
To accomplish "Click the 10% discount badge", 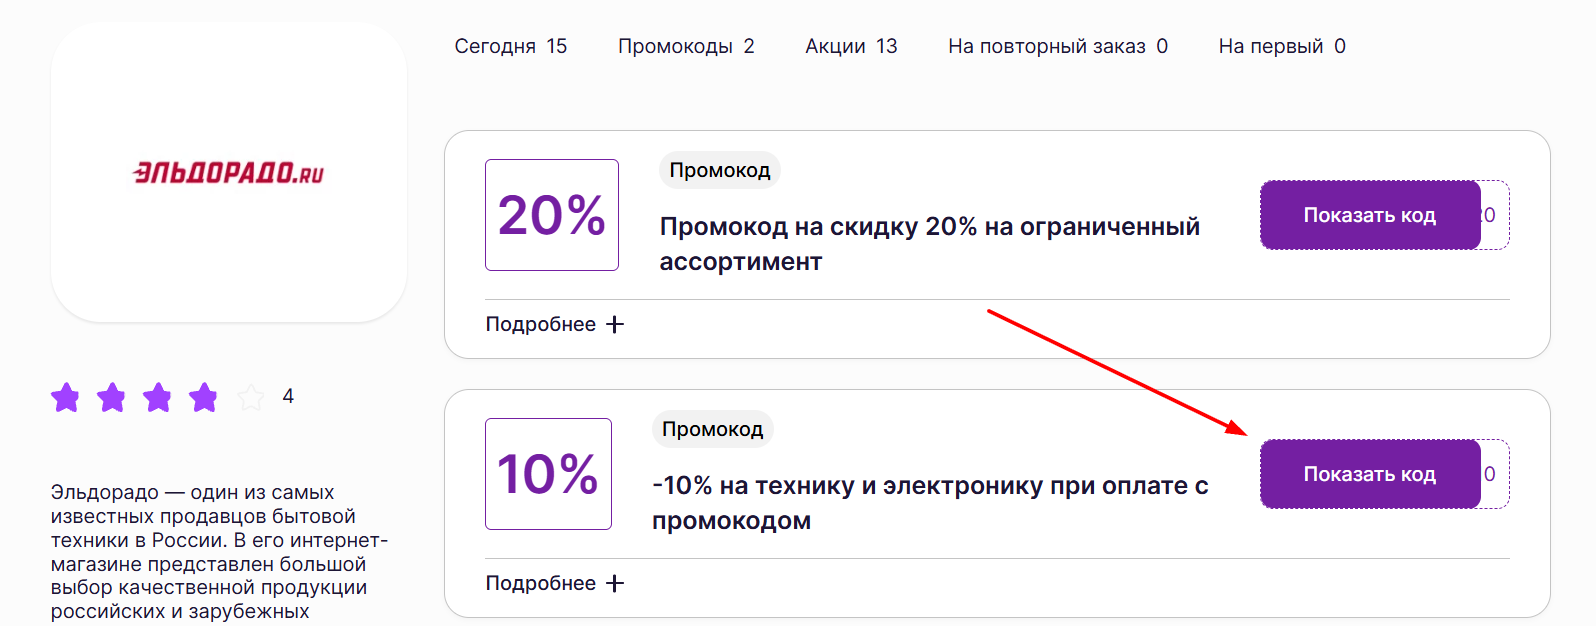I will click(549, 473).
